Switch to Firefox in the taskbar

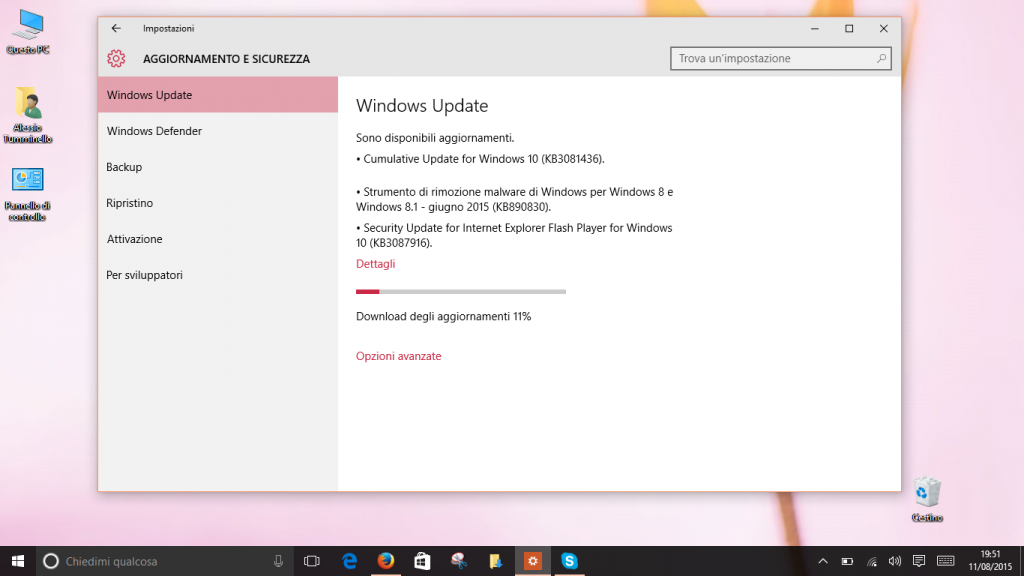[x=386, y=561]
